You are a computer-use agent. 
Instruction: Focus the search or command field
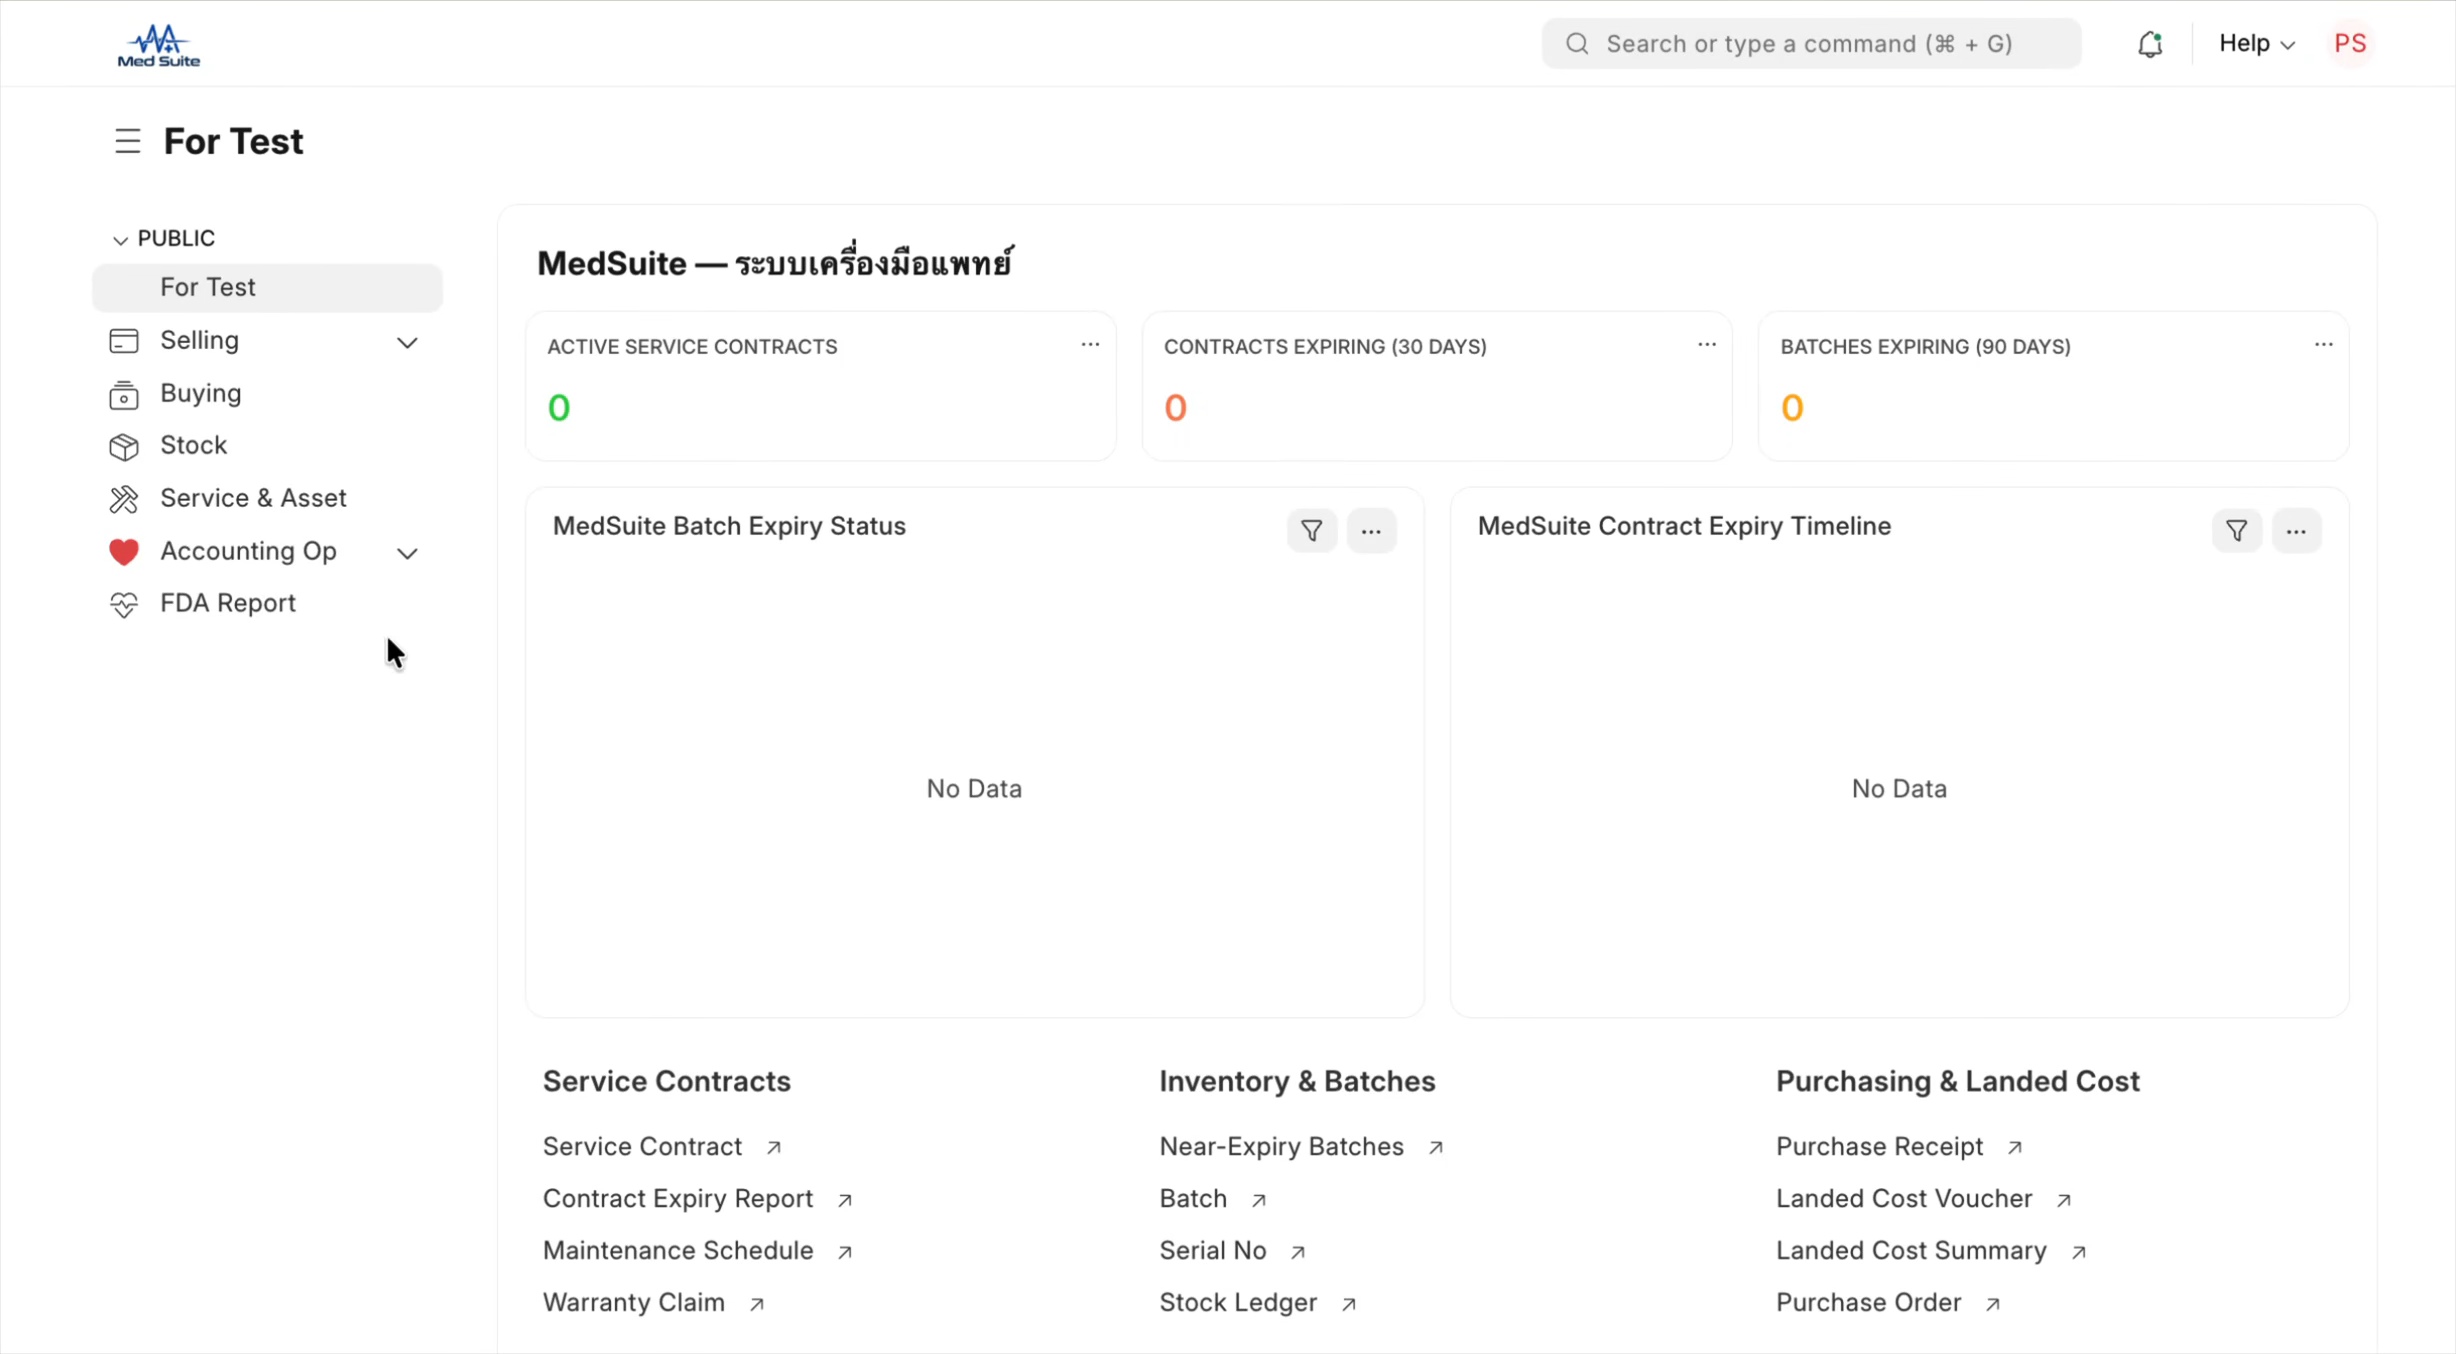point(1811,43)
